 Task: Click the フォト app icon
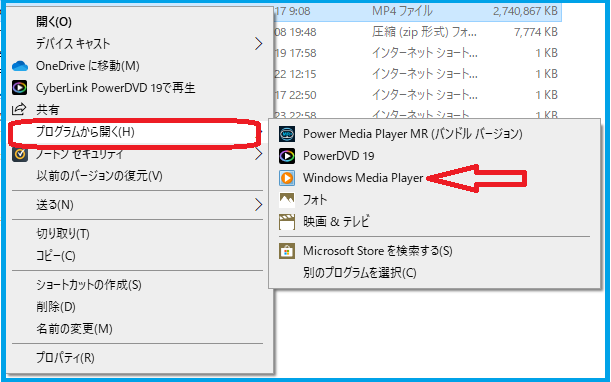click(x=287, y=200)
